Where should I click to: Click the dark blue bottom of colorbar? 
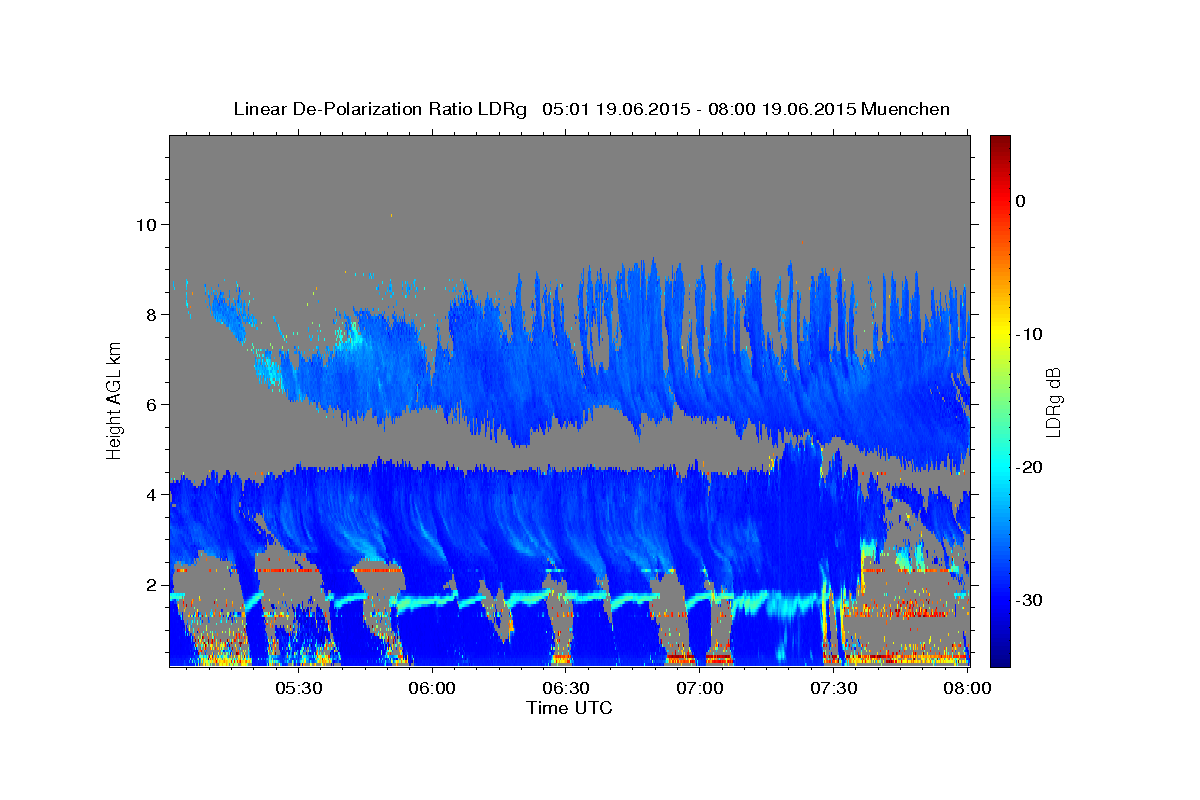1000,655
